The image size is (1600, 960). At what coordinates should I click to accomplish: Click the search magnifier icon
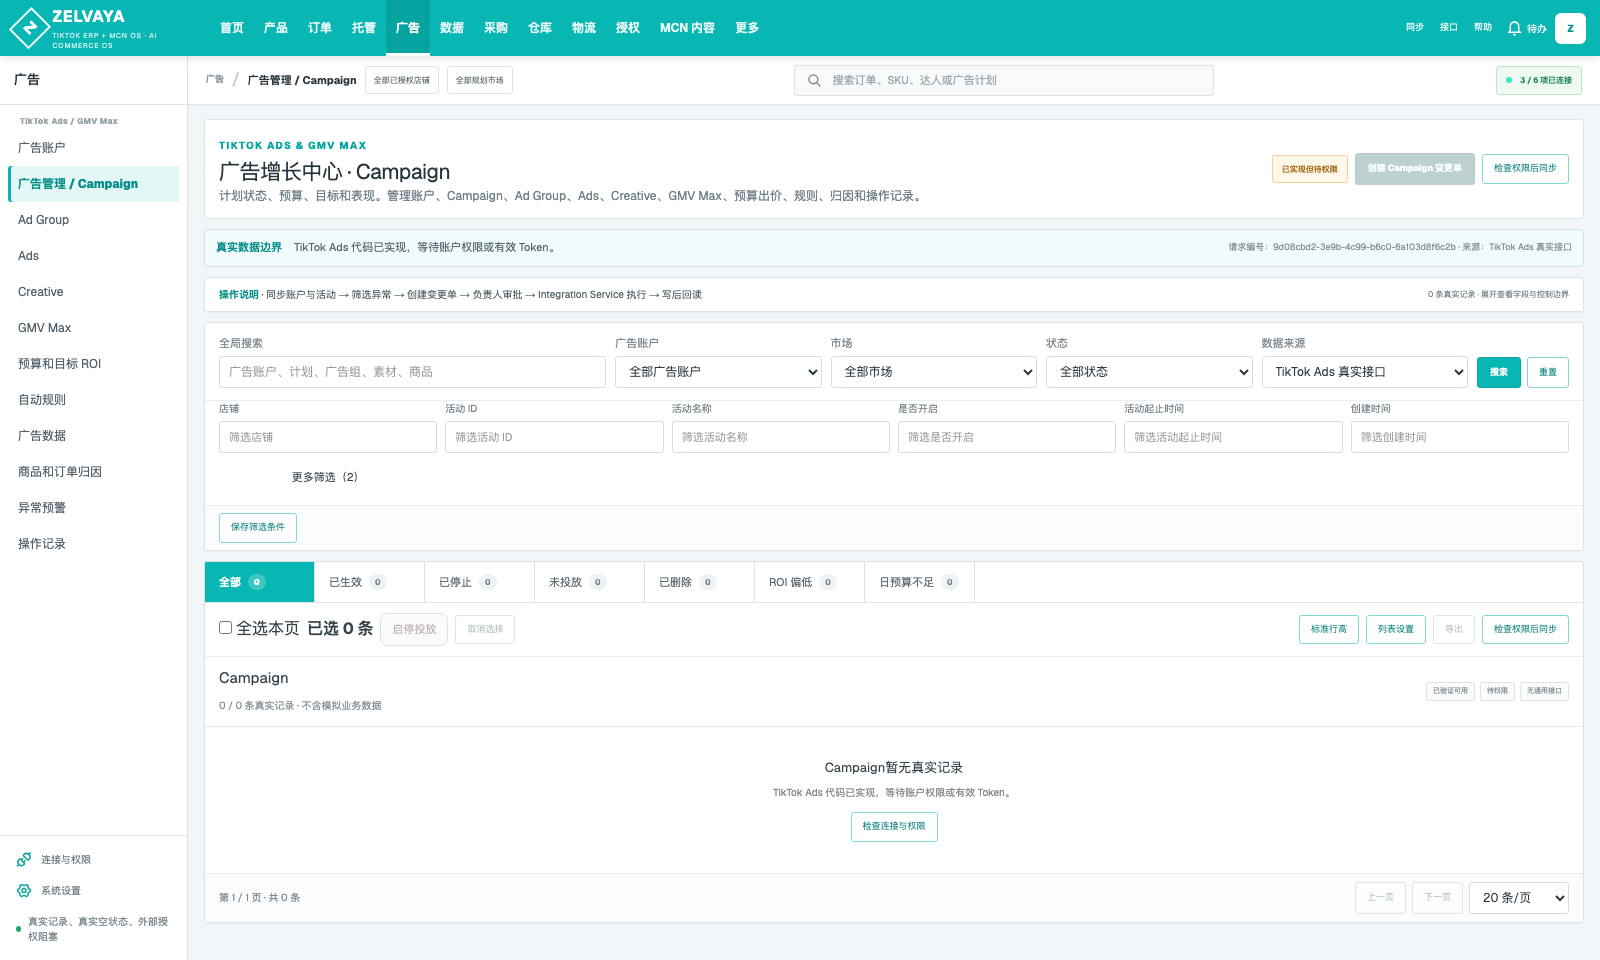814,80
